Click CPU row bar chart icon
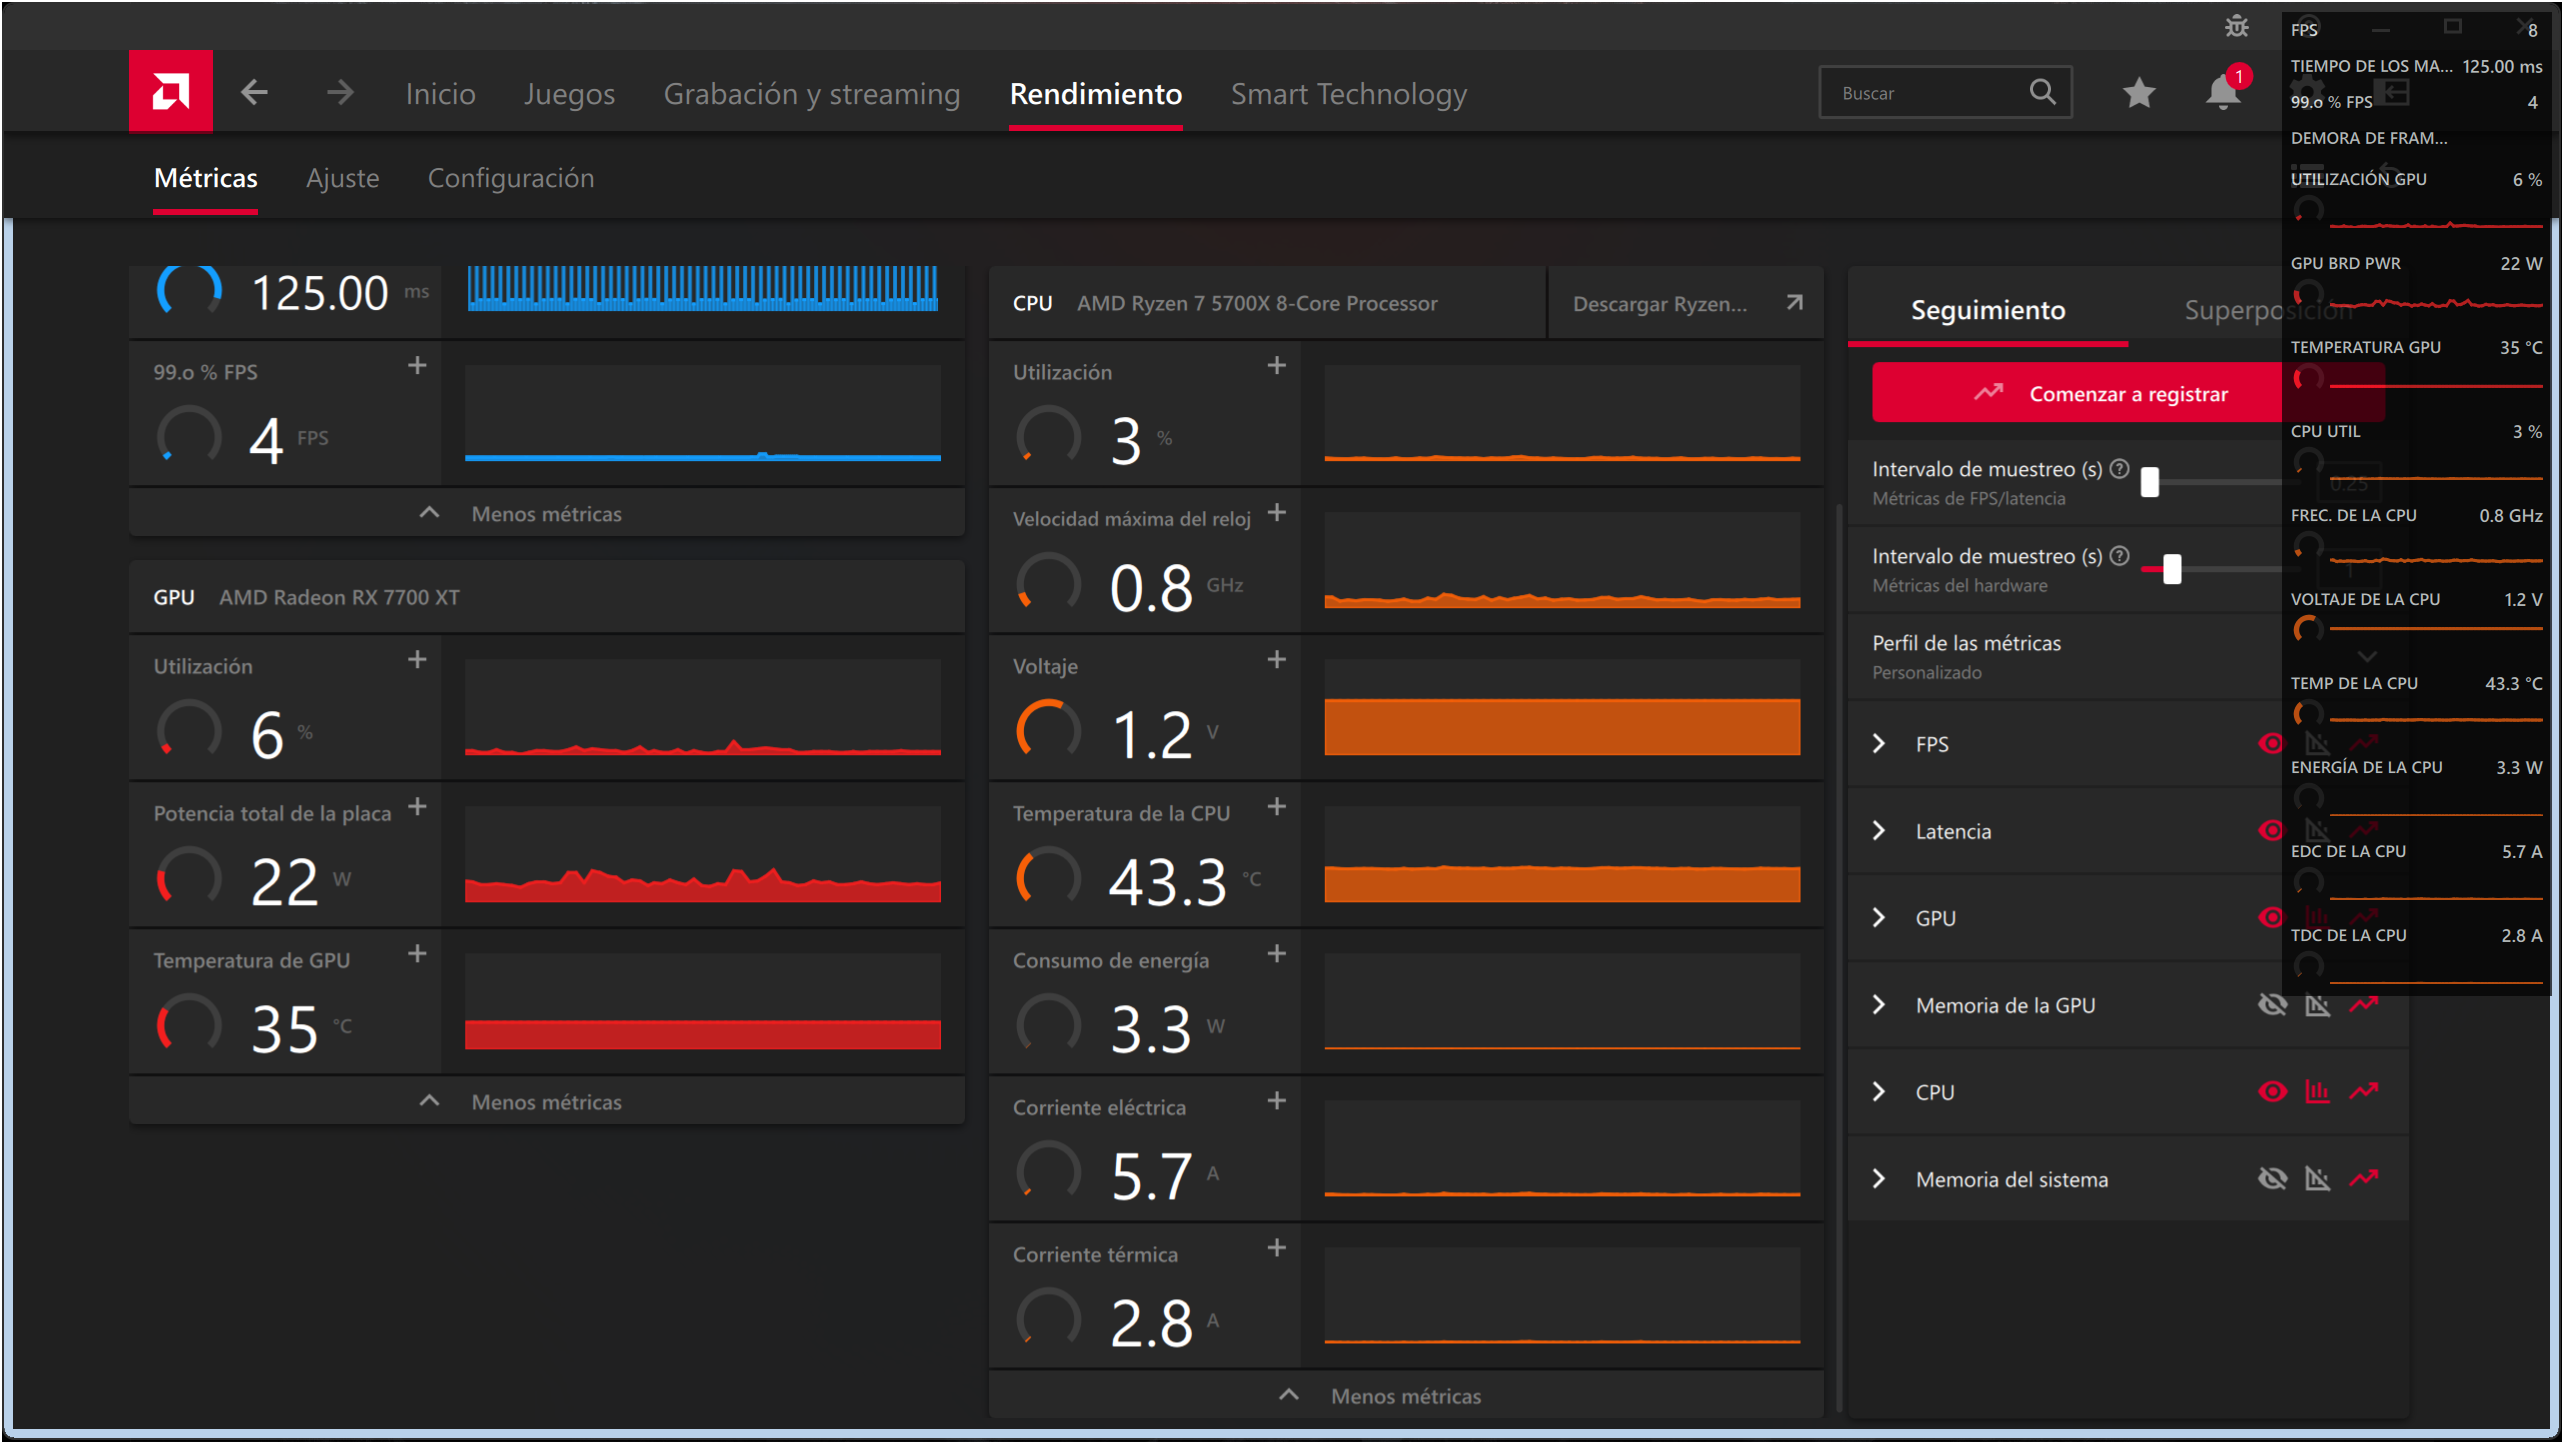This screenshot has width=2564, height=1444. pos(2317,1092)
